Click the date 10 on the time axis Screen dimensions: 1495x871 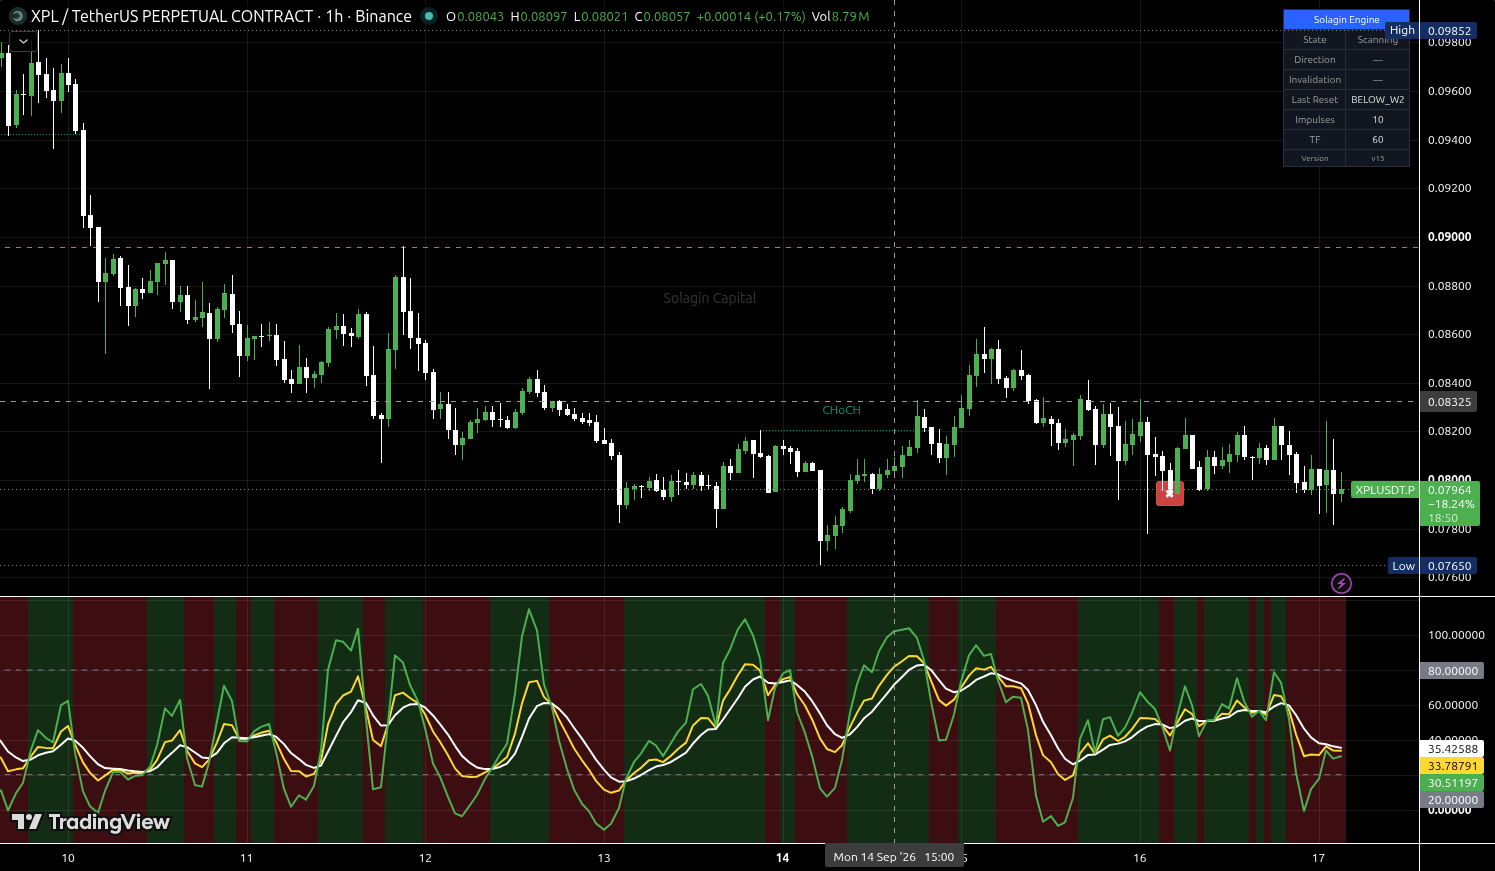(68, 858)
